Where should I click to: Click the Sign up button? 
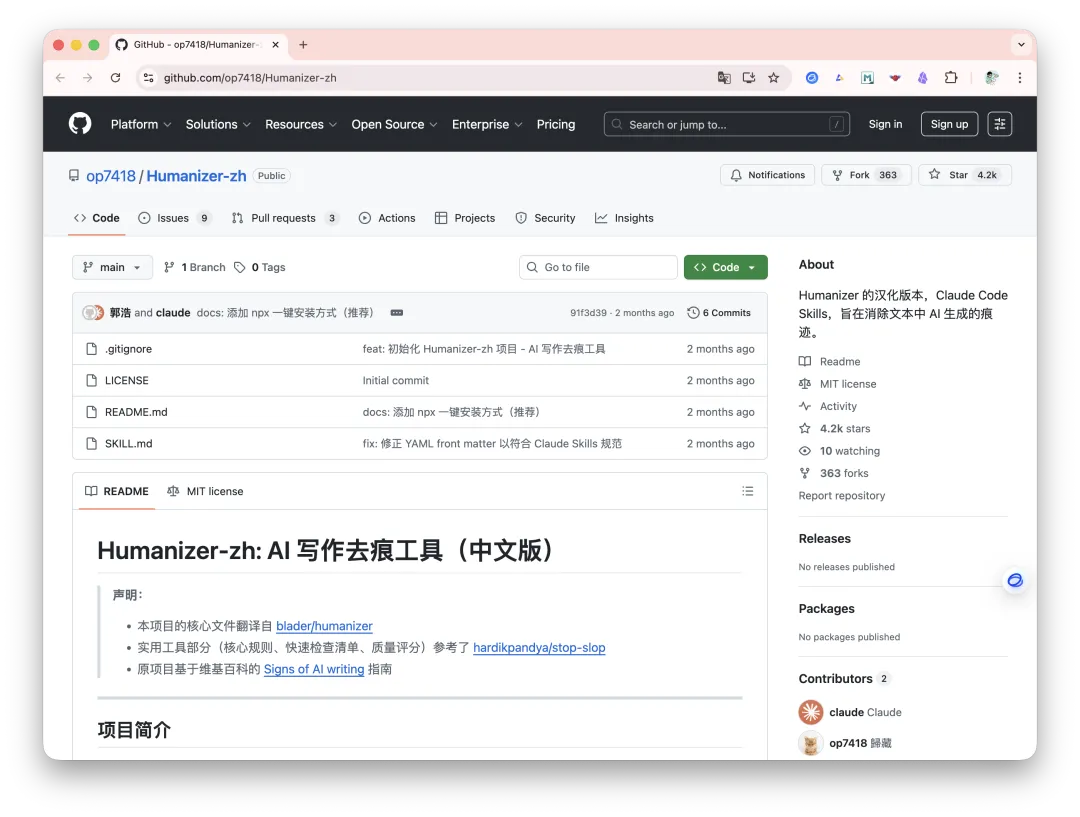[x=949, y=124]
